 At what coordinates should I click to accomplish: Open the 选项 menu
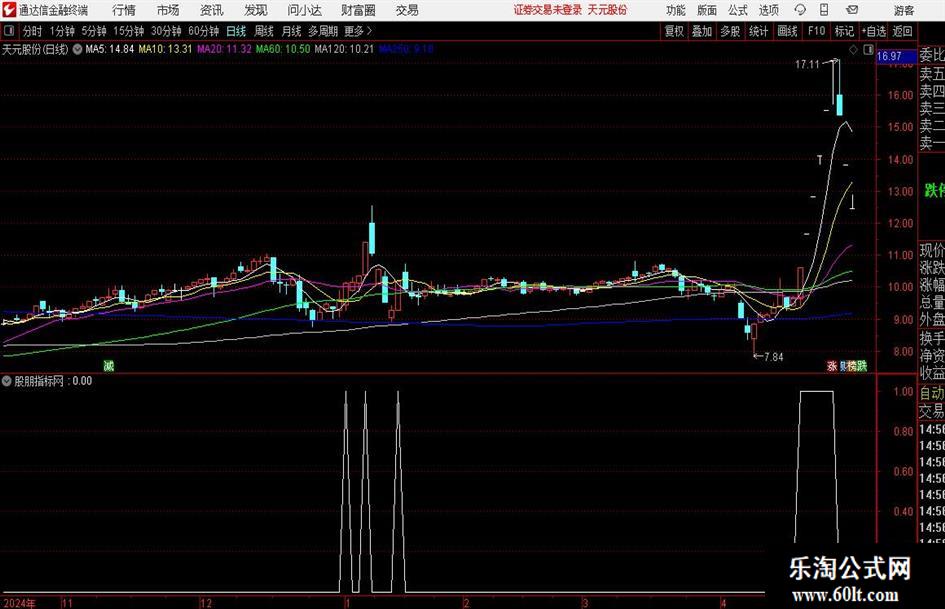[768, 10]
